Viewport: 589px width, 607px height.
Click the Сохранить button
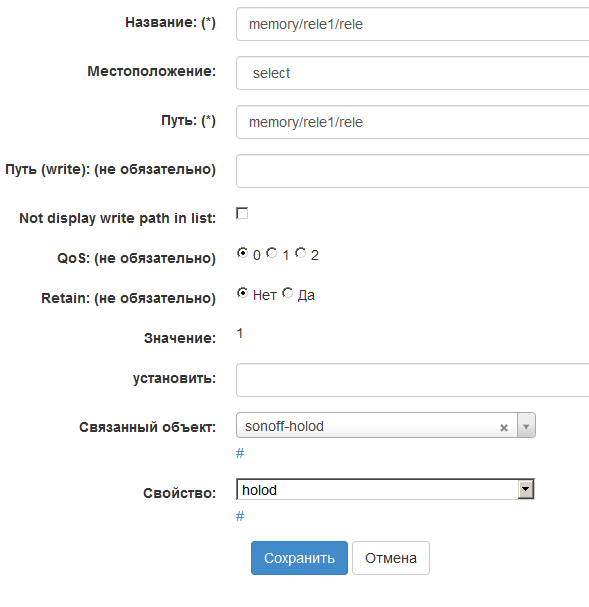coord(299,558)
